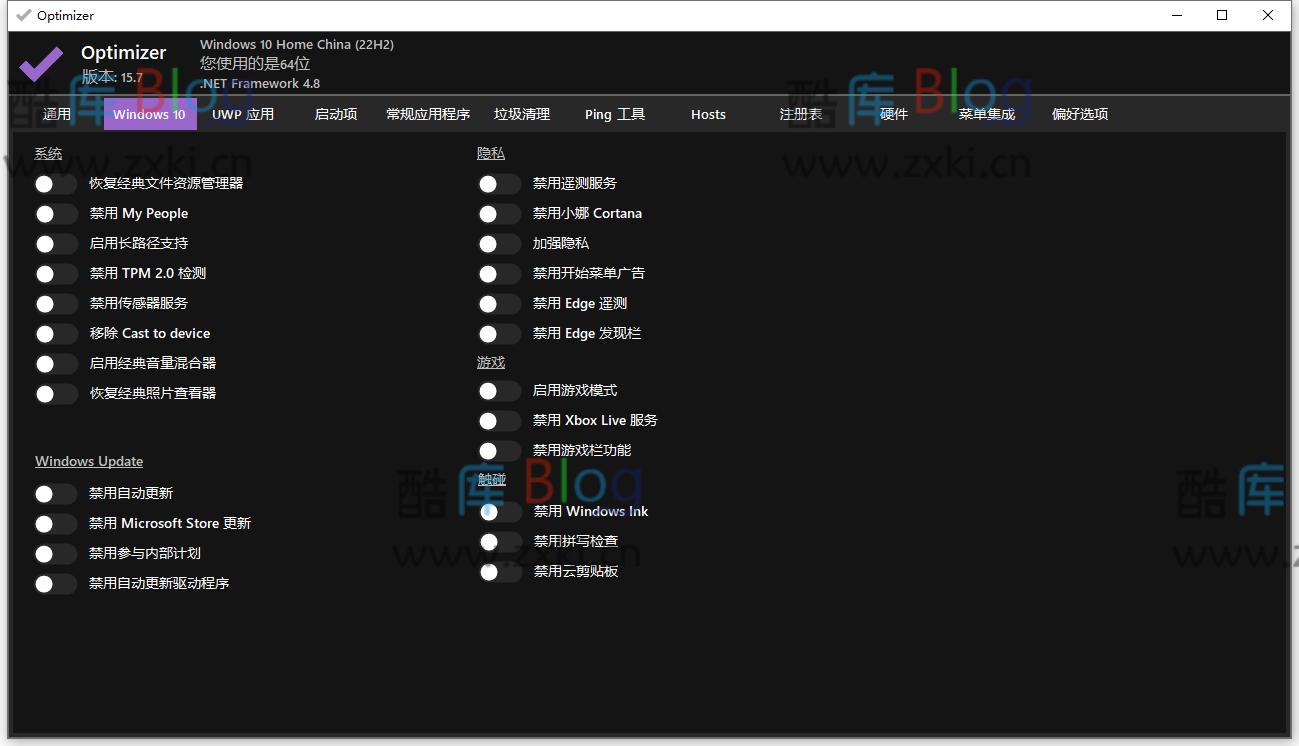This screenshot has width=1299, height=746.
Task: Switch to the 启动项 tab
Action: pos(335,114)
